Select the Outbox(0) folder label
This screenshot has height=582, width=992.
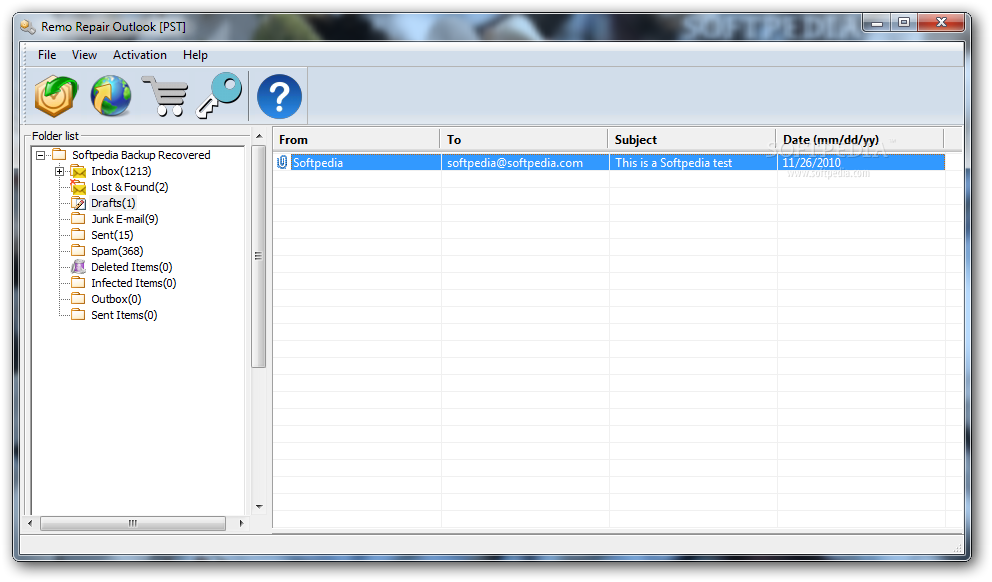116,299
